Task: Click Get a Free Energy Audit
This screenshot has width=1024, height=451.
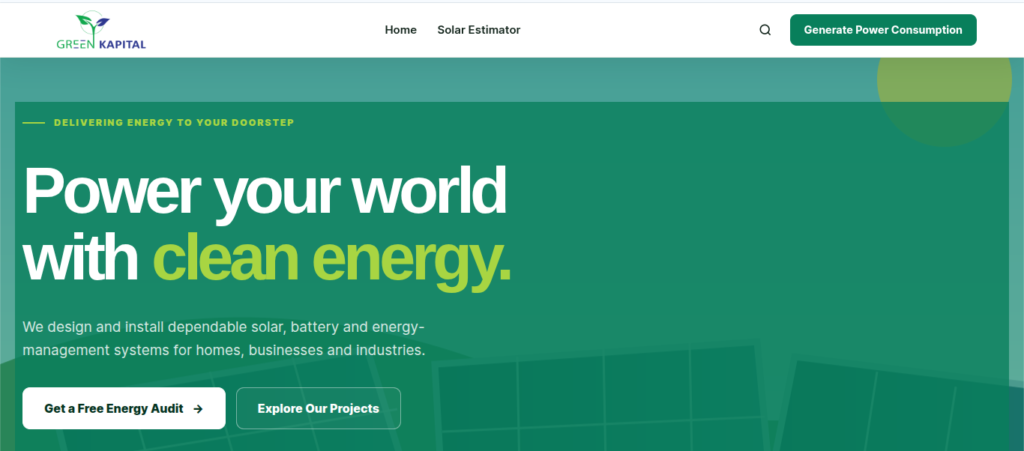Action: click(124, 409)
